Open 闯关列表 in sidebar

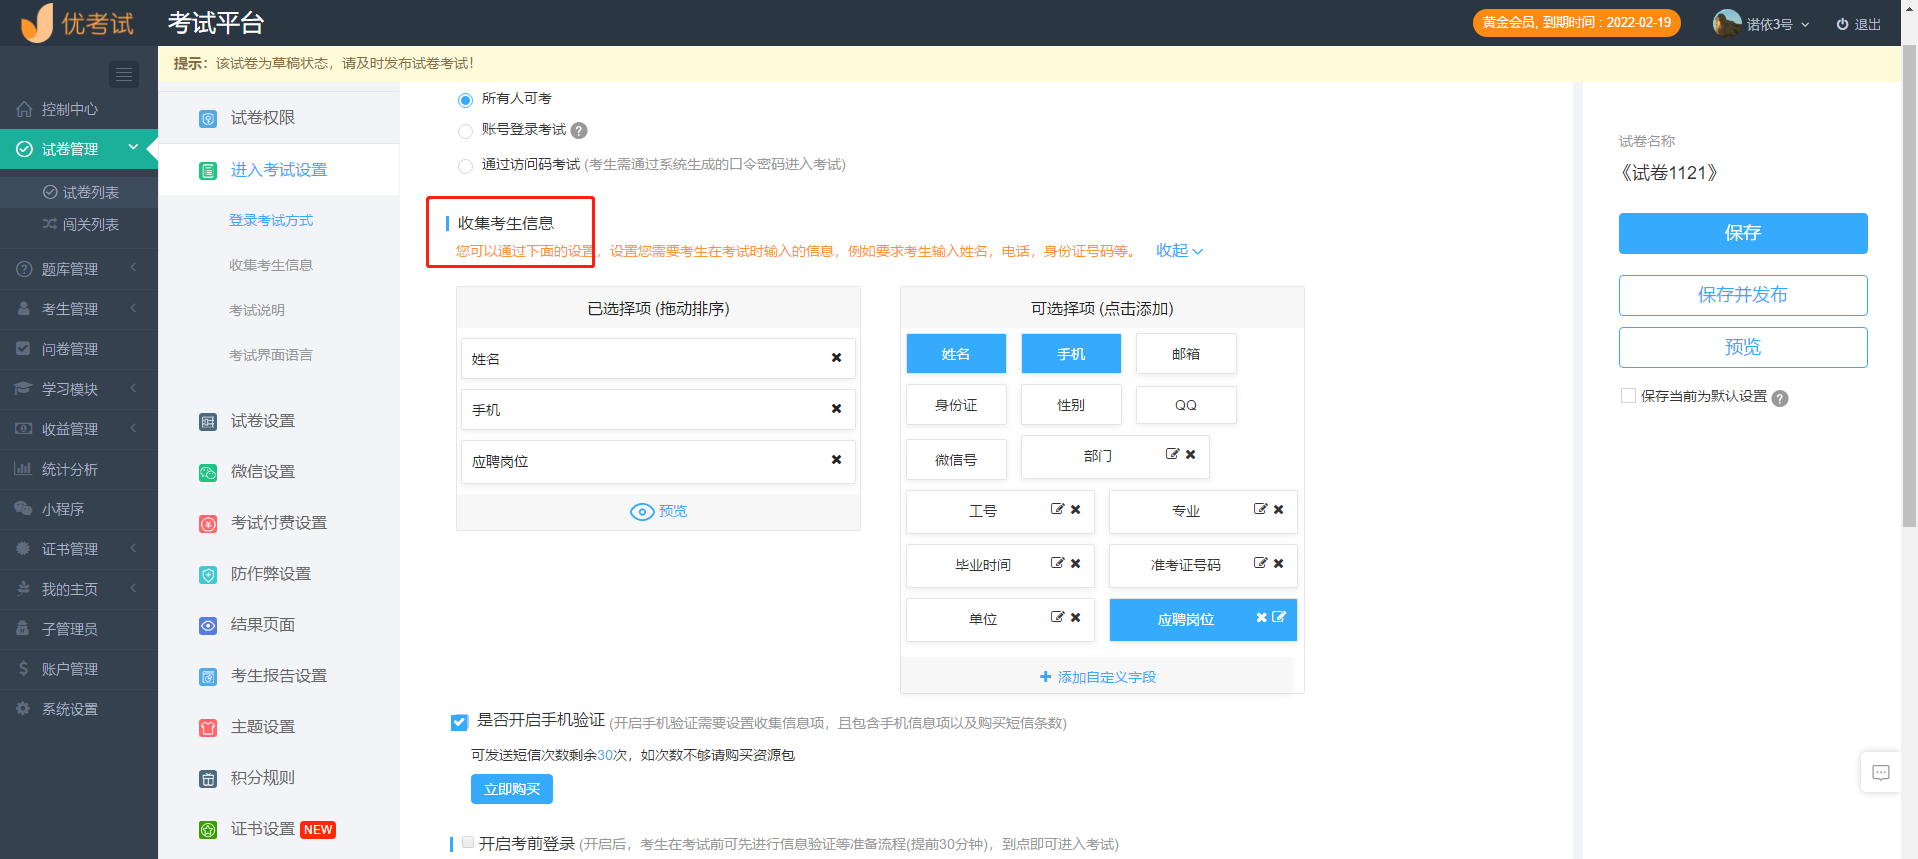79,224
